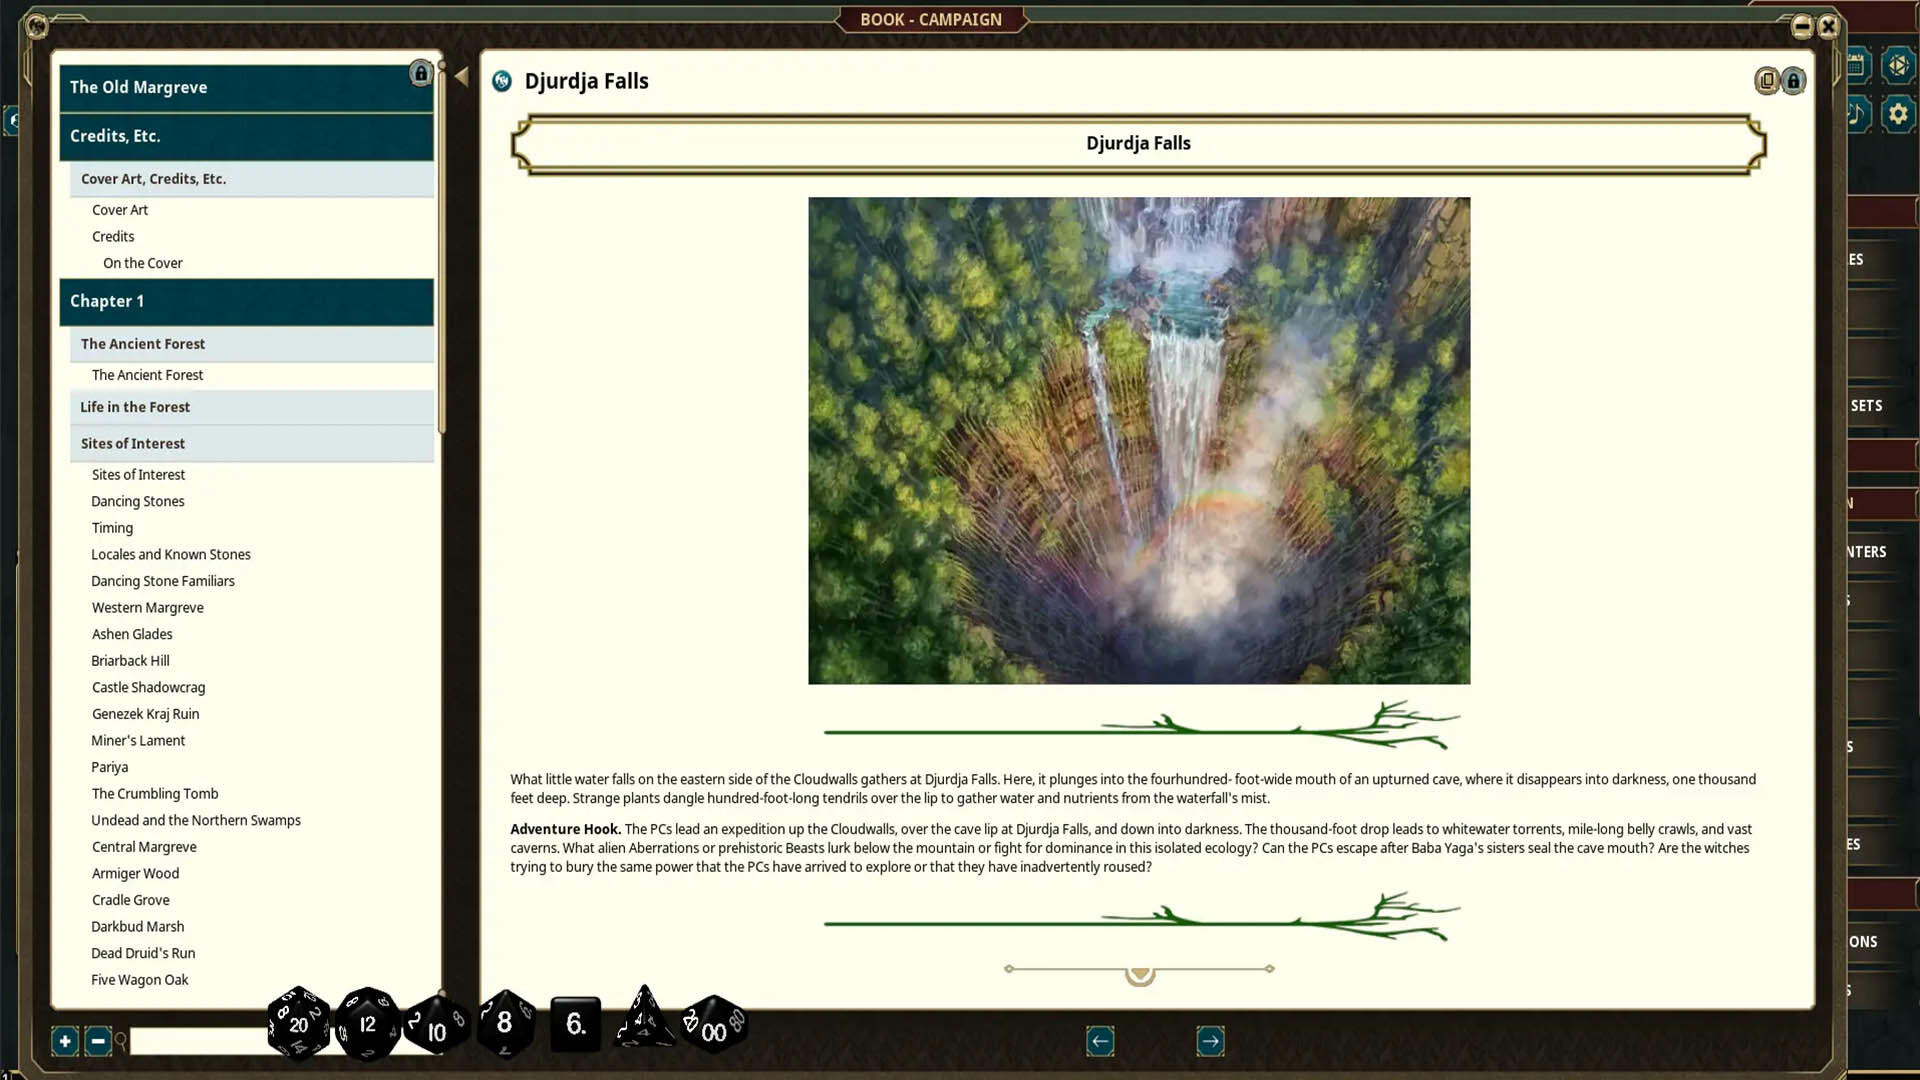The height and width of the screenshot is (1080, 1920).
Task: Open the Dancing Stones entry
Action: click(x=138, y=501)
